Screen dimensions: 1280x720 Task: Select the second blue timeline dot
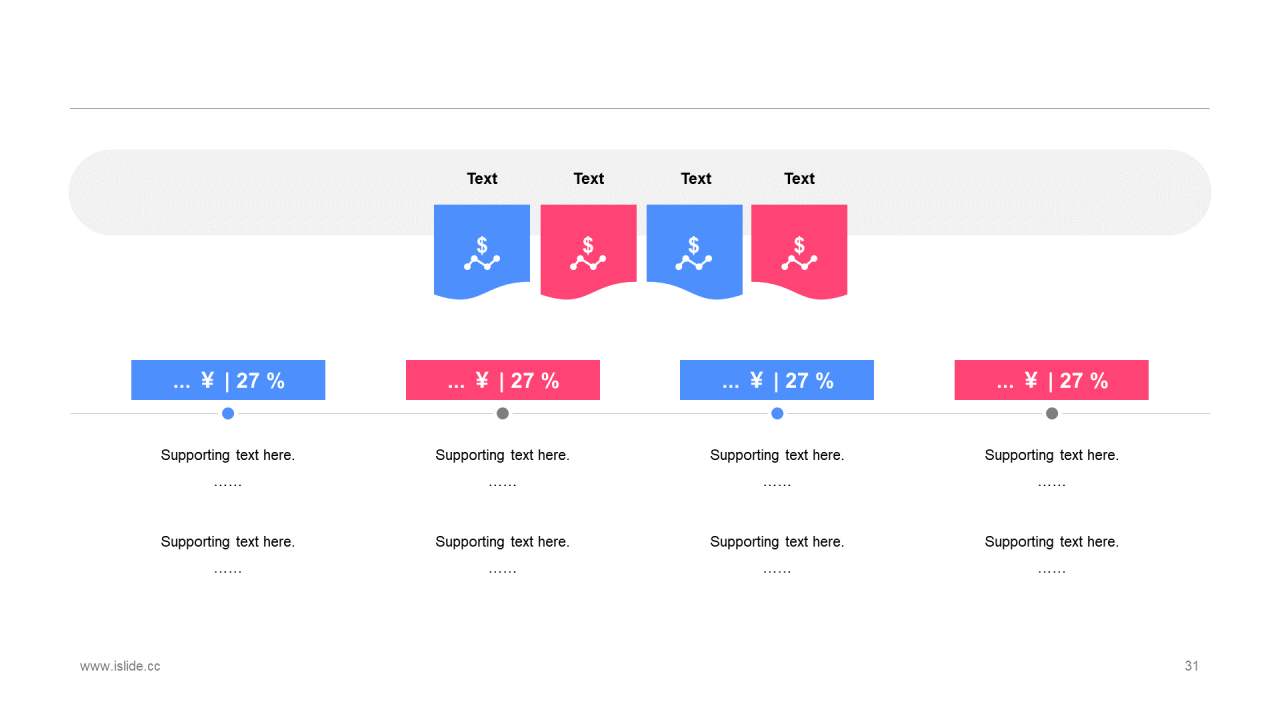[777, 413]
